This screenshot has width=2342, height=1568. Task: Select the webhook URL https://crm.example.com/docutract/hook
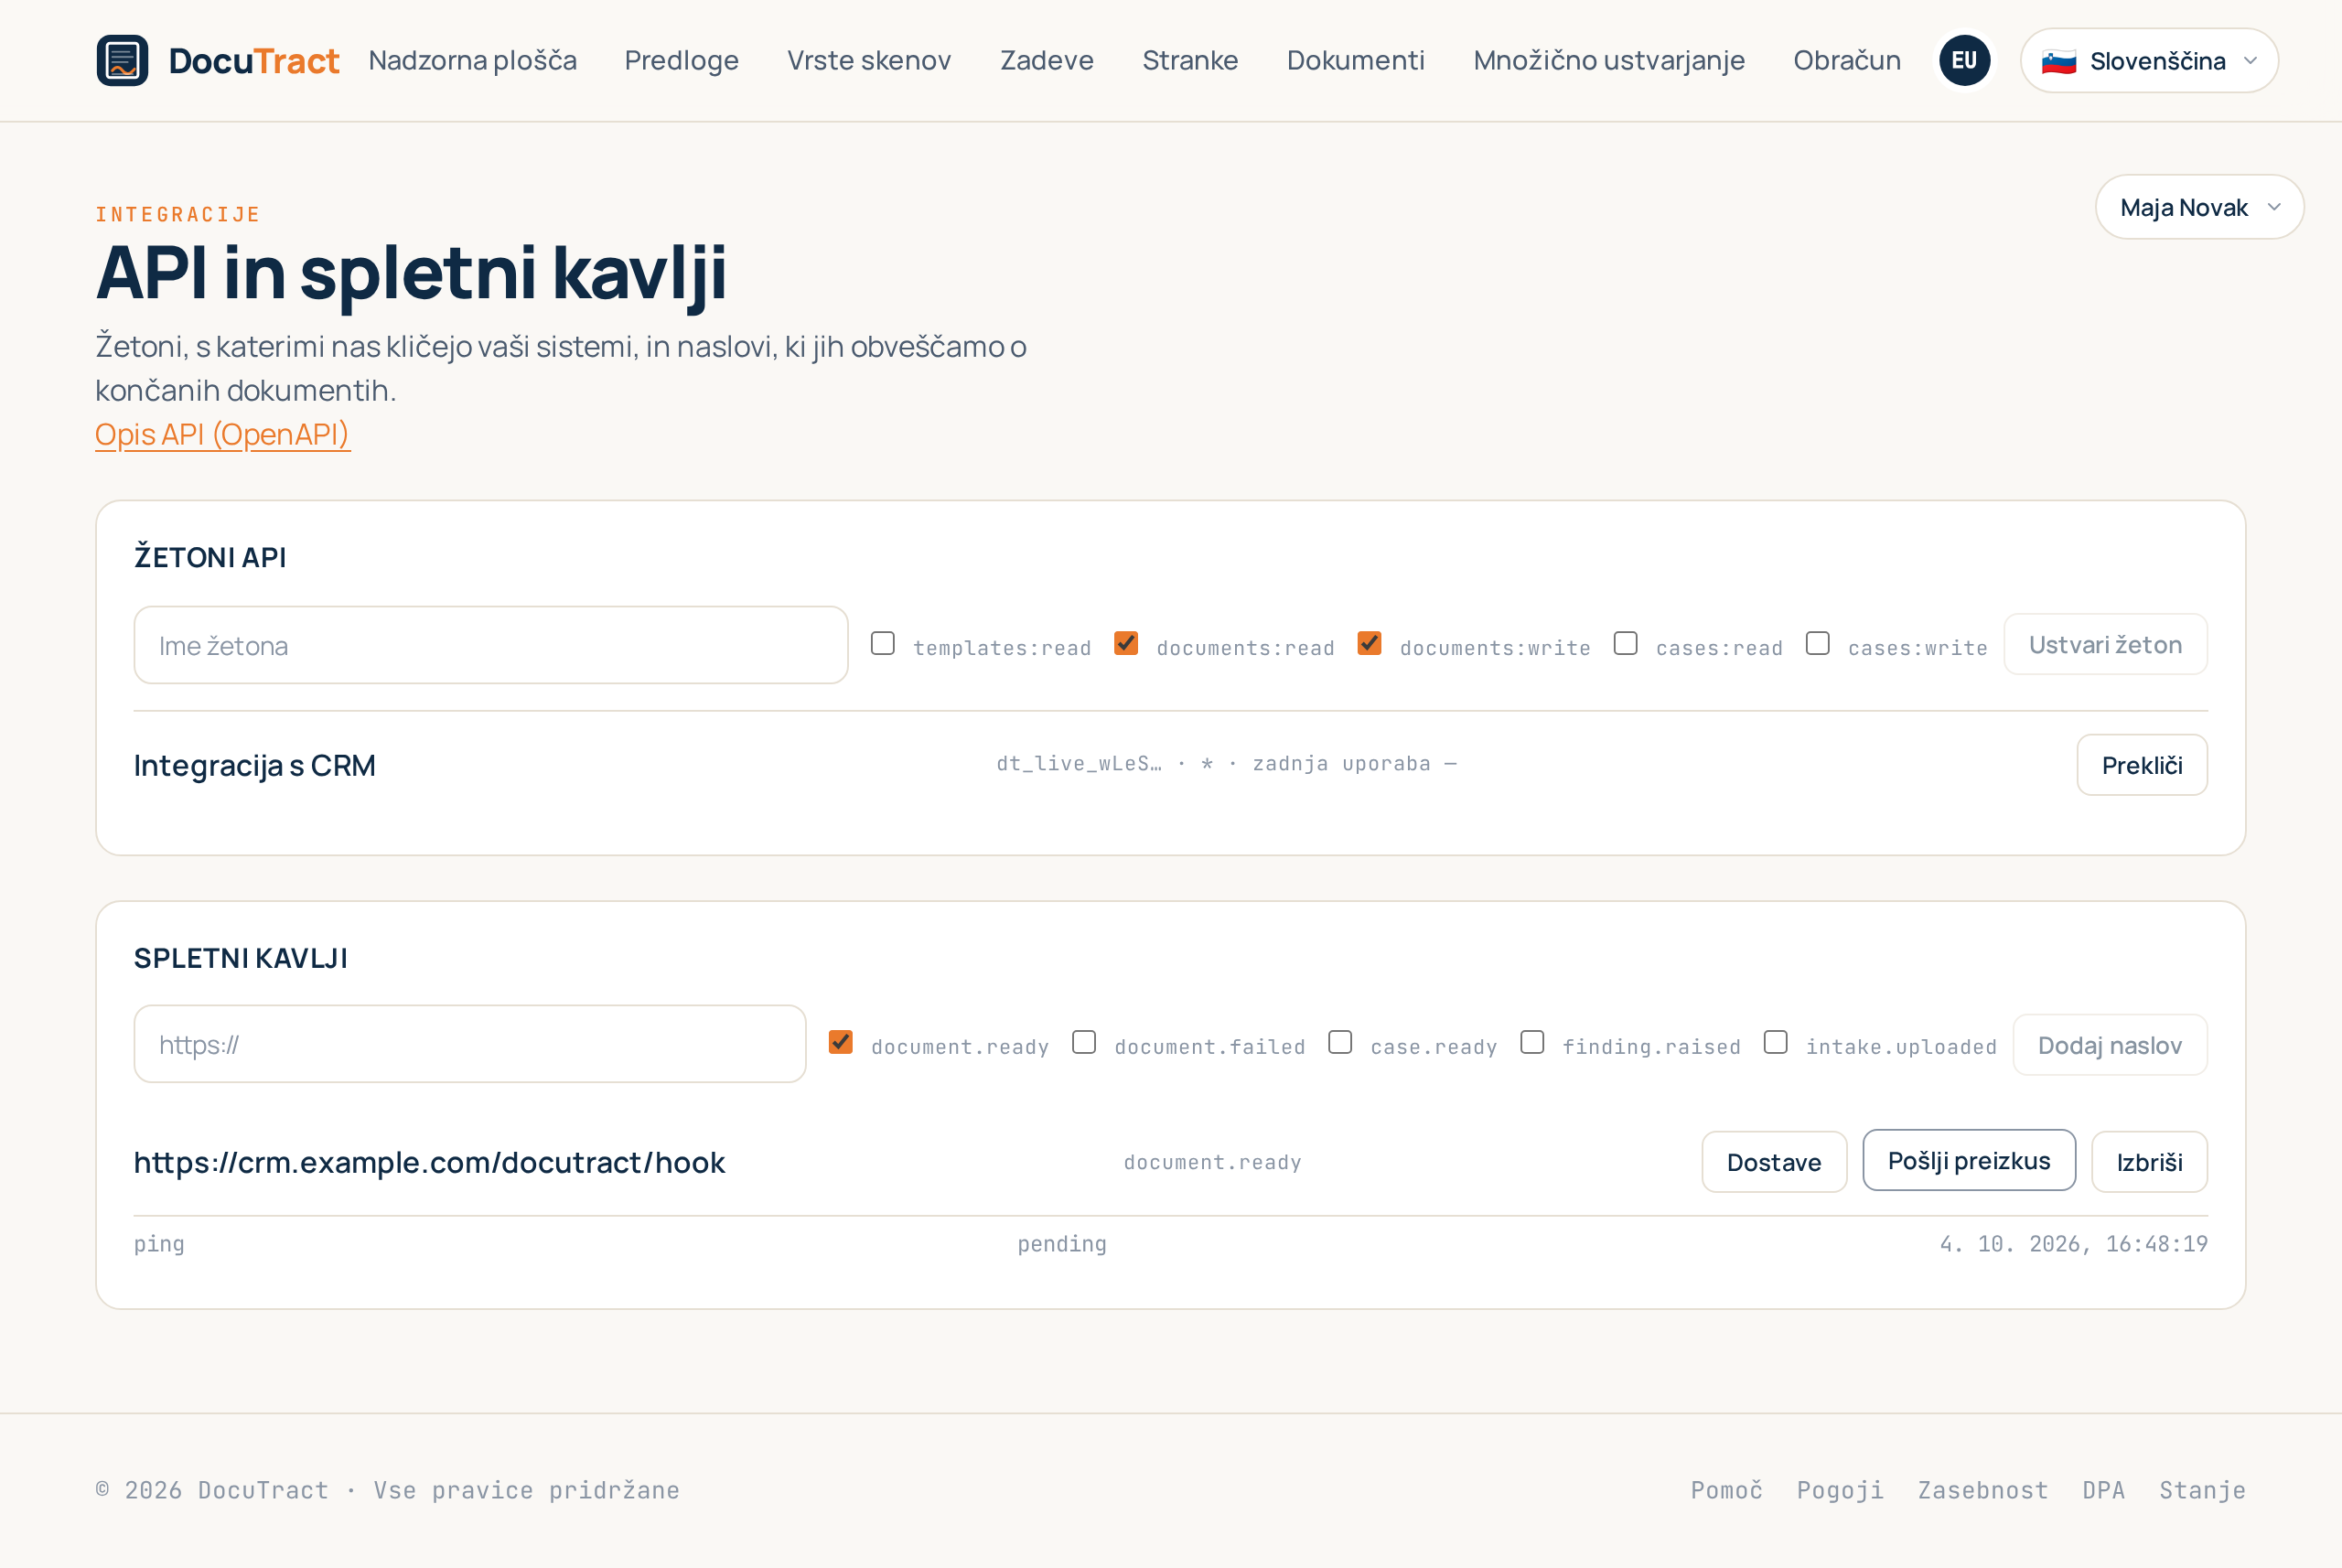pos(429,1162)
